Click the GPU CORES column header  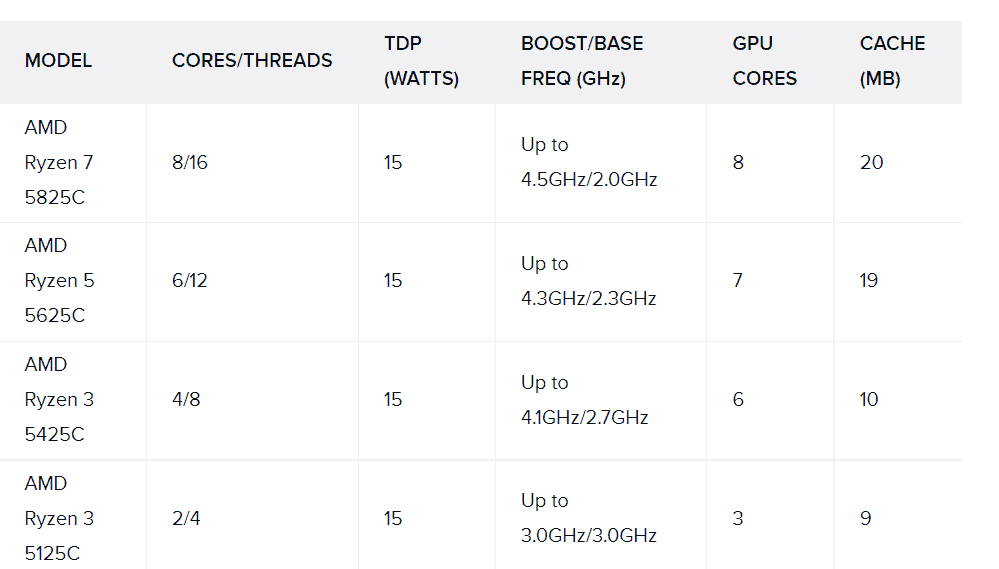[x=764, y=61]
